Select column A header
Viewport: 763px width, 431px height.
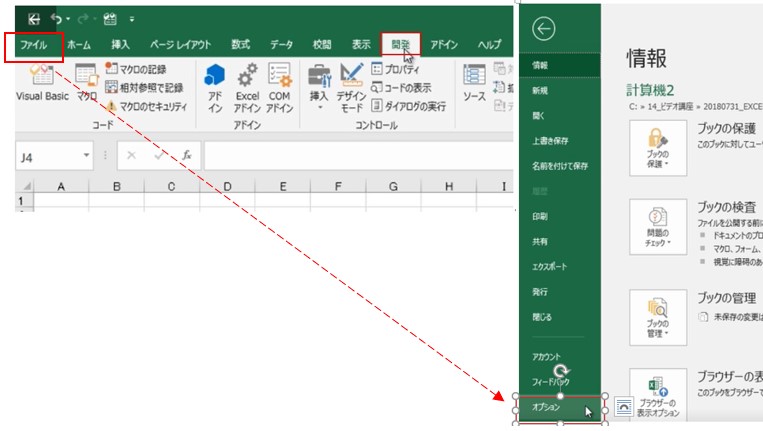click(x=61, y=186)
